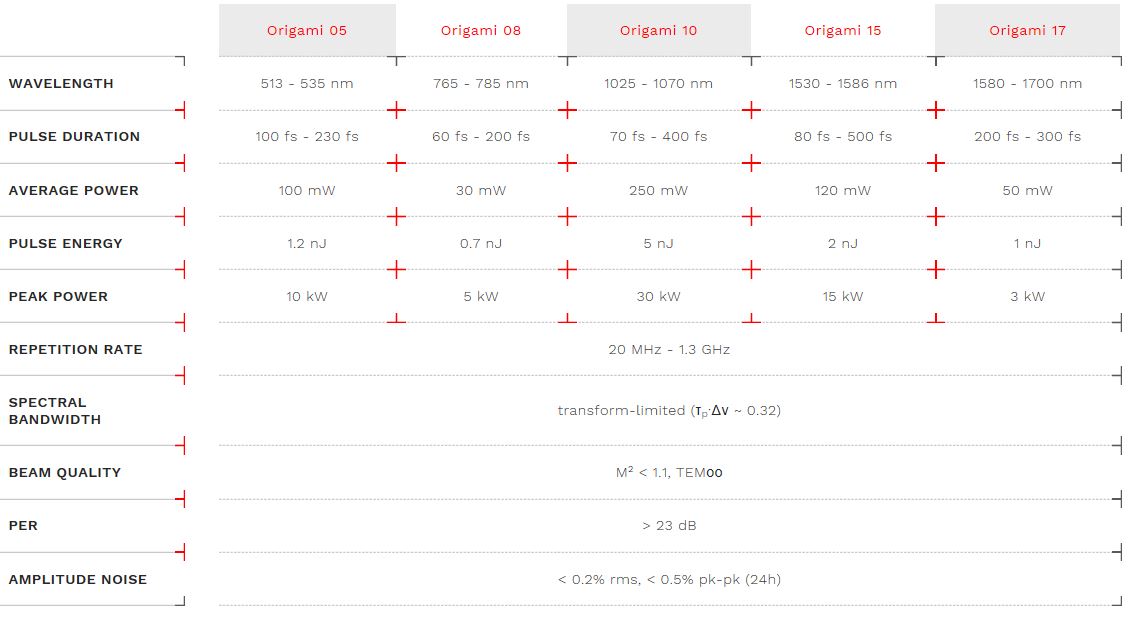This screenshot has width=1138, height=627.
Task: Click the WAVELENGTH row label
Action: tap(61, 84)
